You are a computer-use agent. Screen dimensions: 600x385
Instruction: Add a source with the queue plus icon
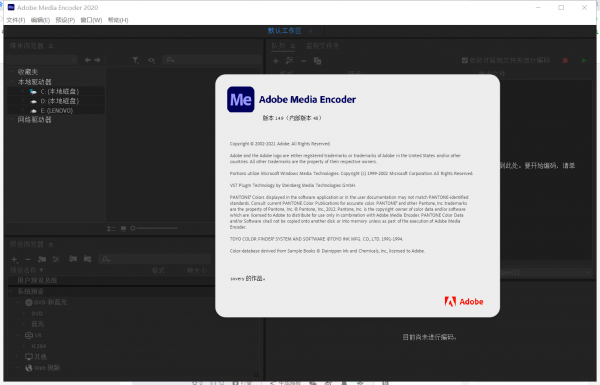click(x=276, y=61)
